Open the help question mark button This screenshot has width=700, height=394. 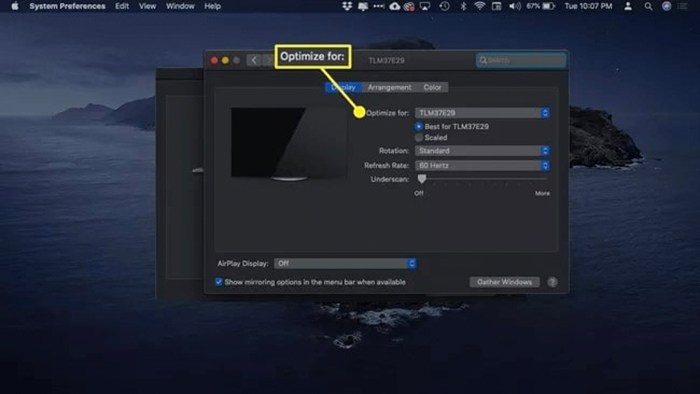click(552, 282)
